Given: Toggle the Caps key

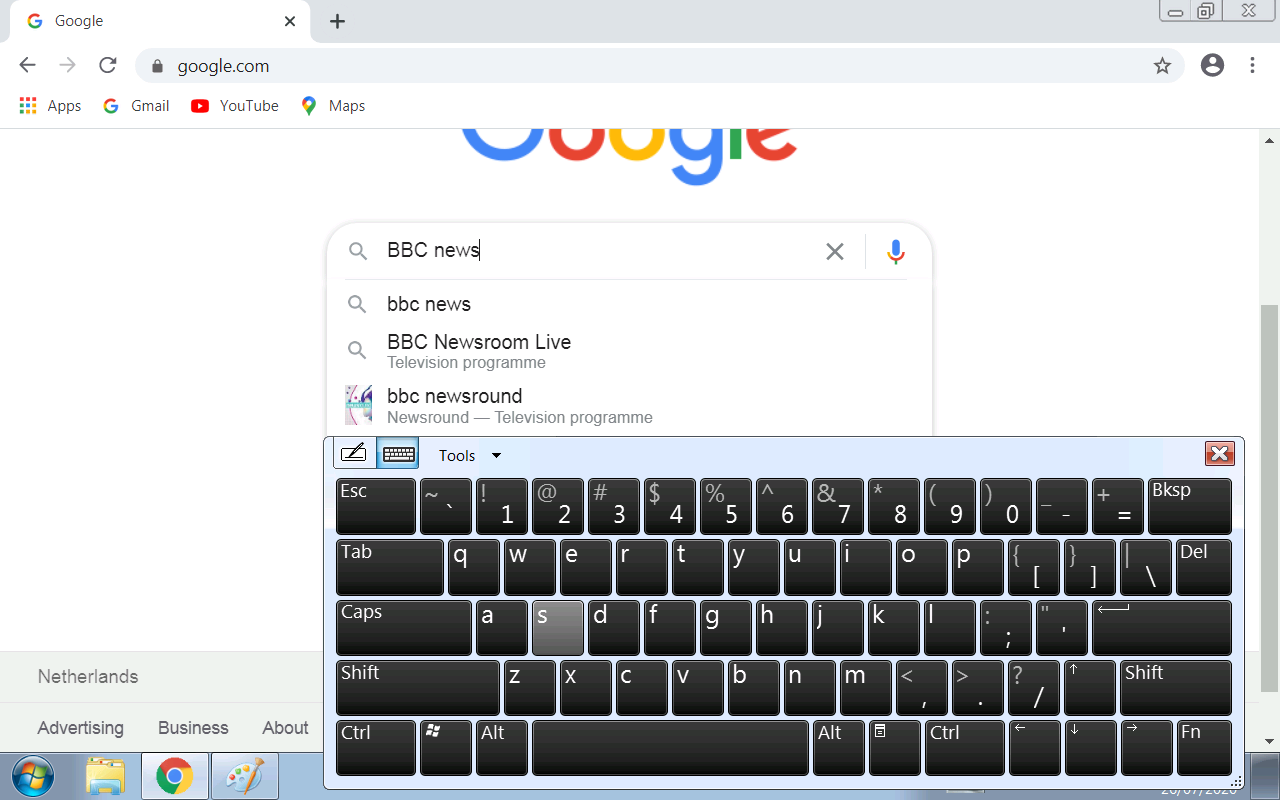Looking at the screenshot, I should [x=404, y=628].
